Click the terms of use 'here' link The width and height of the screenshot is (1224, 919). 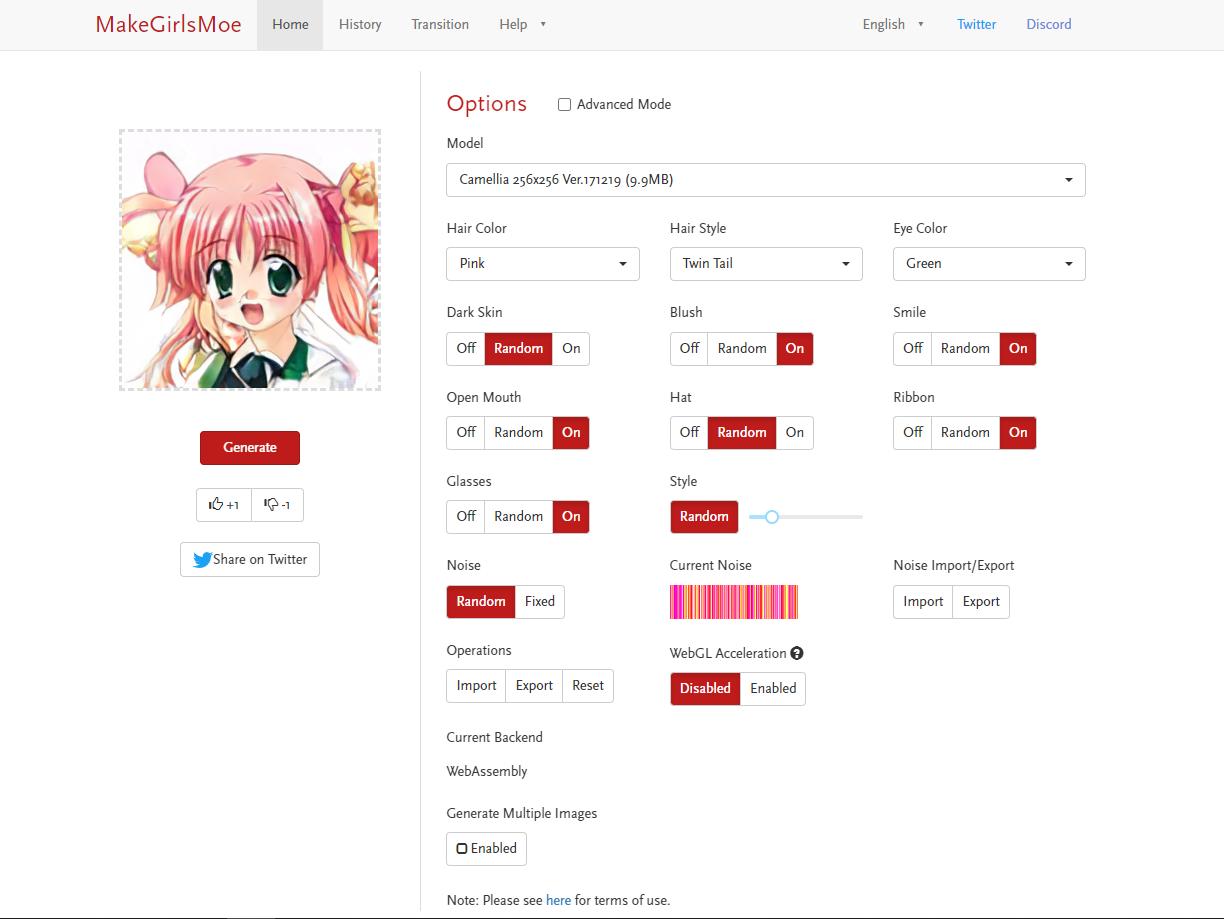[558, 899]
